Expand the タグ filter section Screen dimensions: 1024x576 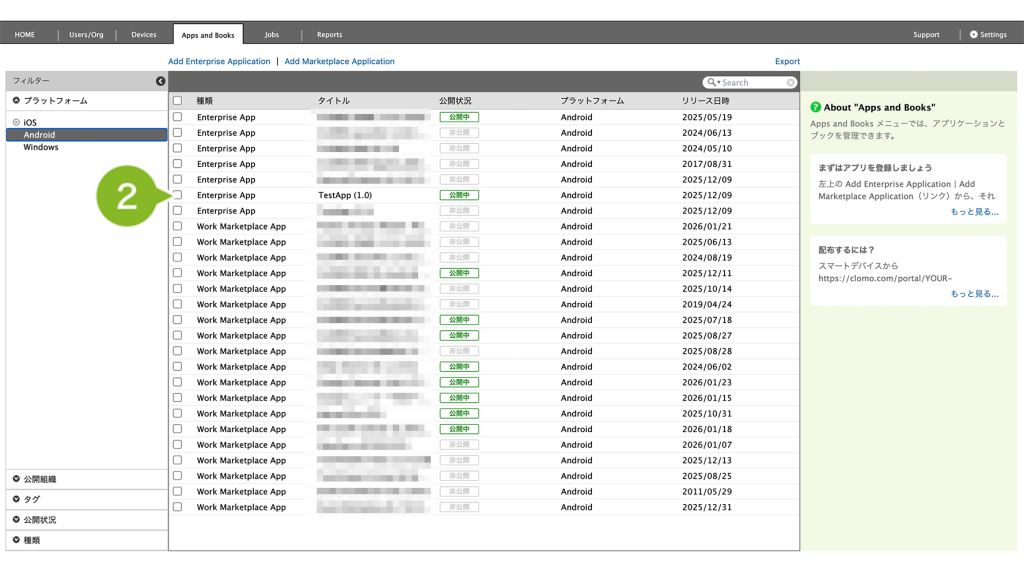pyautogui.click(x=16, y=499)
